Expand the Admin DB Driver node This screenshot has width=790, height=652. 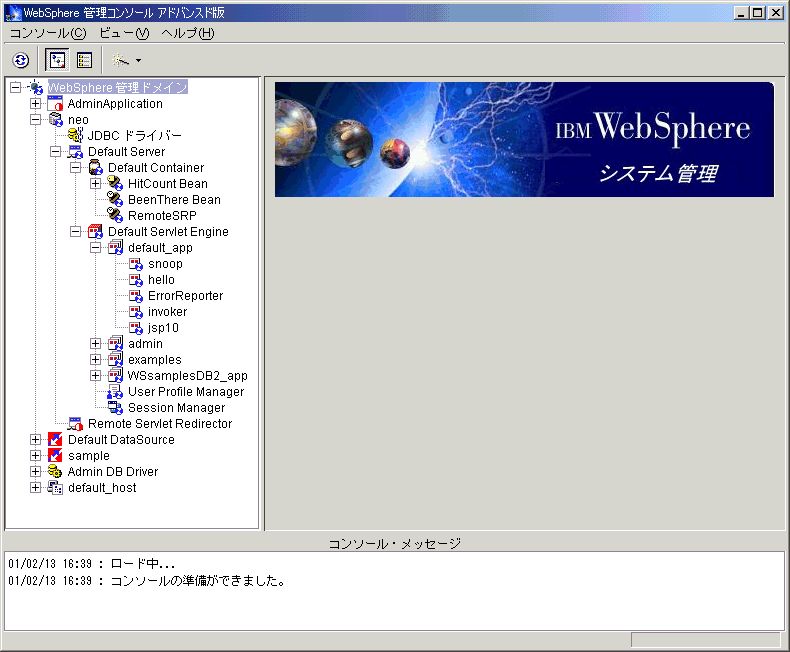pyautogui.click(x=35, y=472)
